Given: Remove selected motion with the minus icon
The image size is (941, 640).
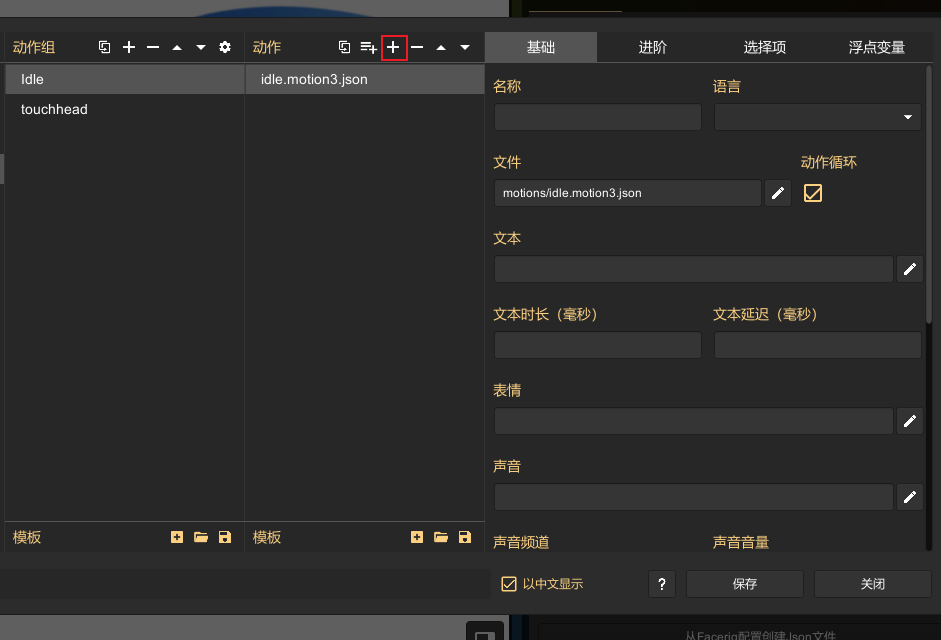Looking at the screenshot, I should pos(417,47).
